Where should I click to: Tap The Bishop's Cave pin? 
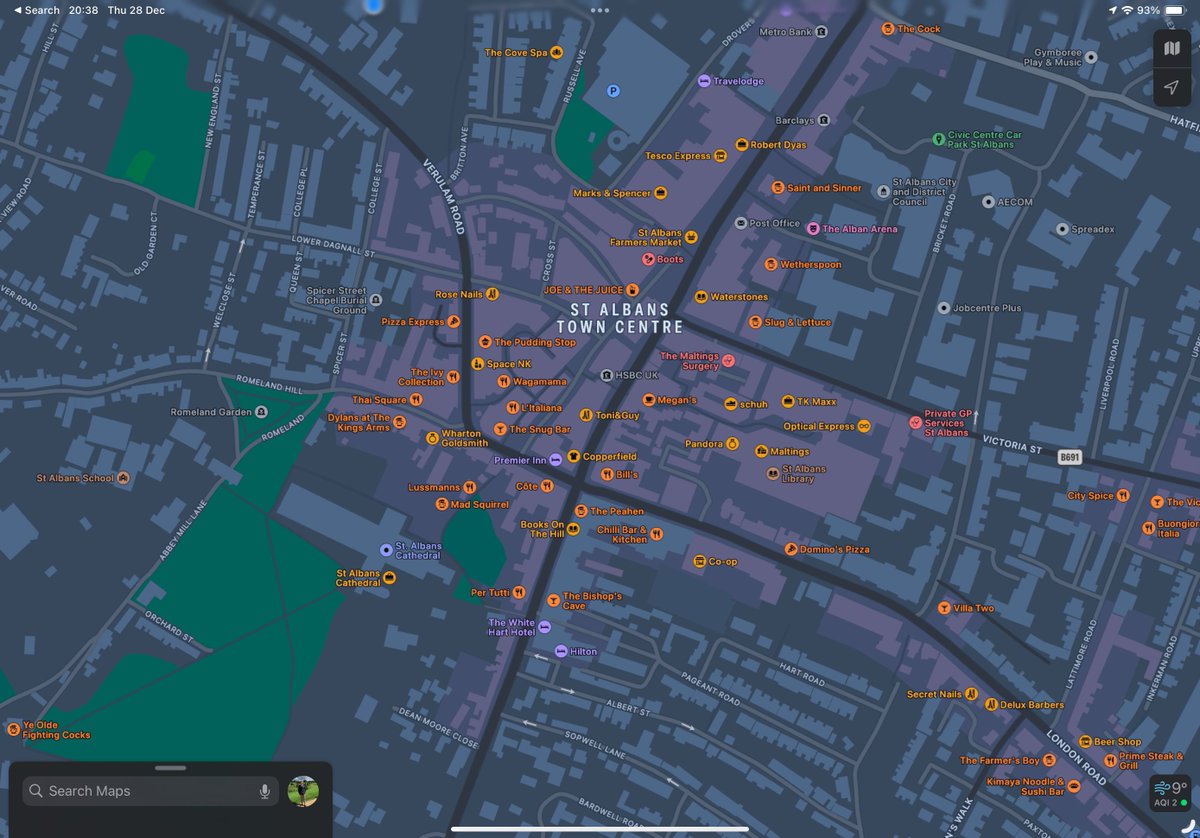(553, 600)
